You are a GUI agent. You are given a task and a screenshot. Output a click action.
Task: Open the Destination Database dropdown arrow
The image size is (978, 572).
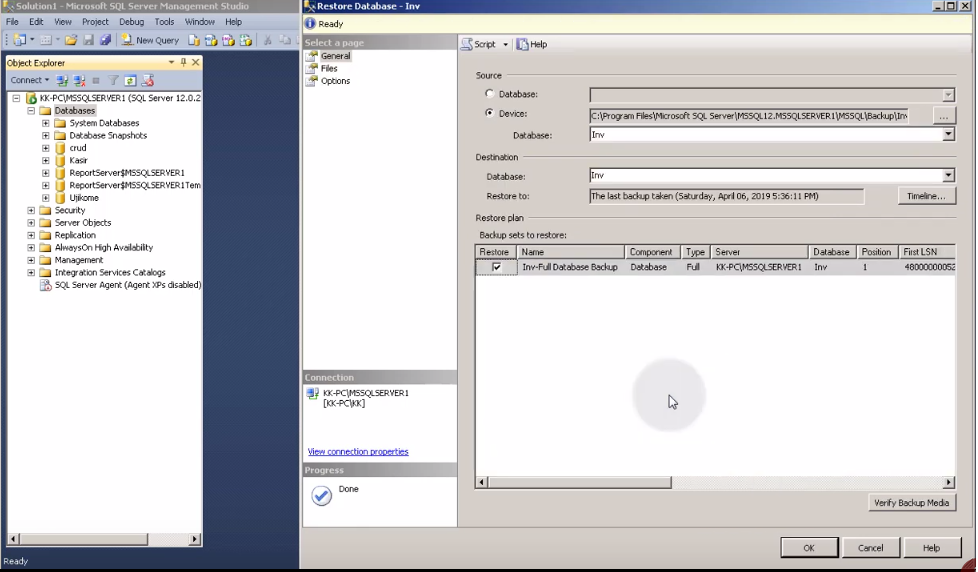tap(948, 175)
